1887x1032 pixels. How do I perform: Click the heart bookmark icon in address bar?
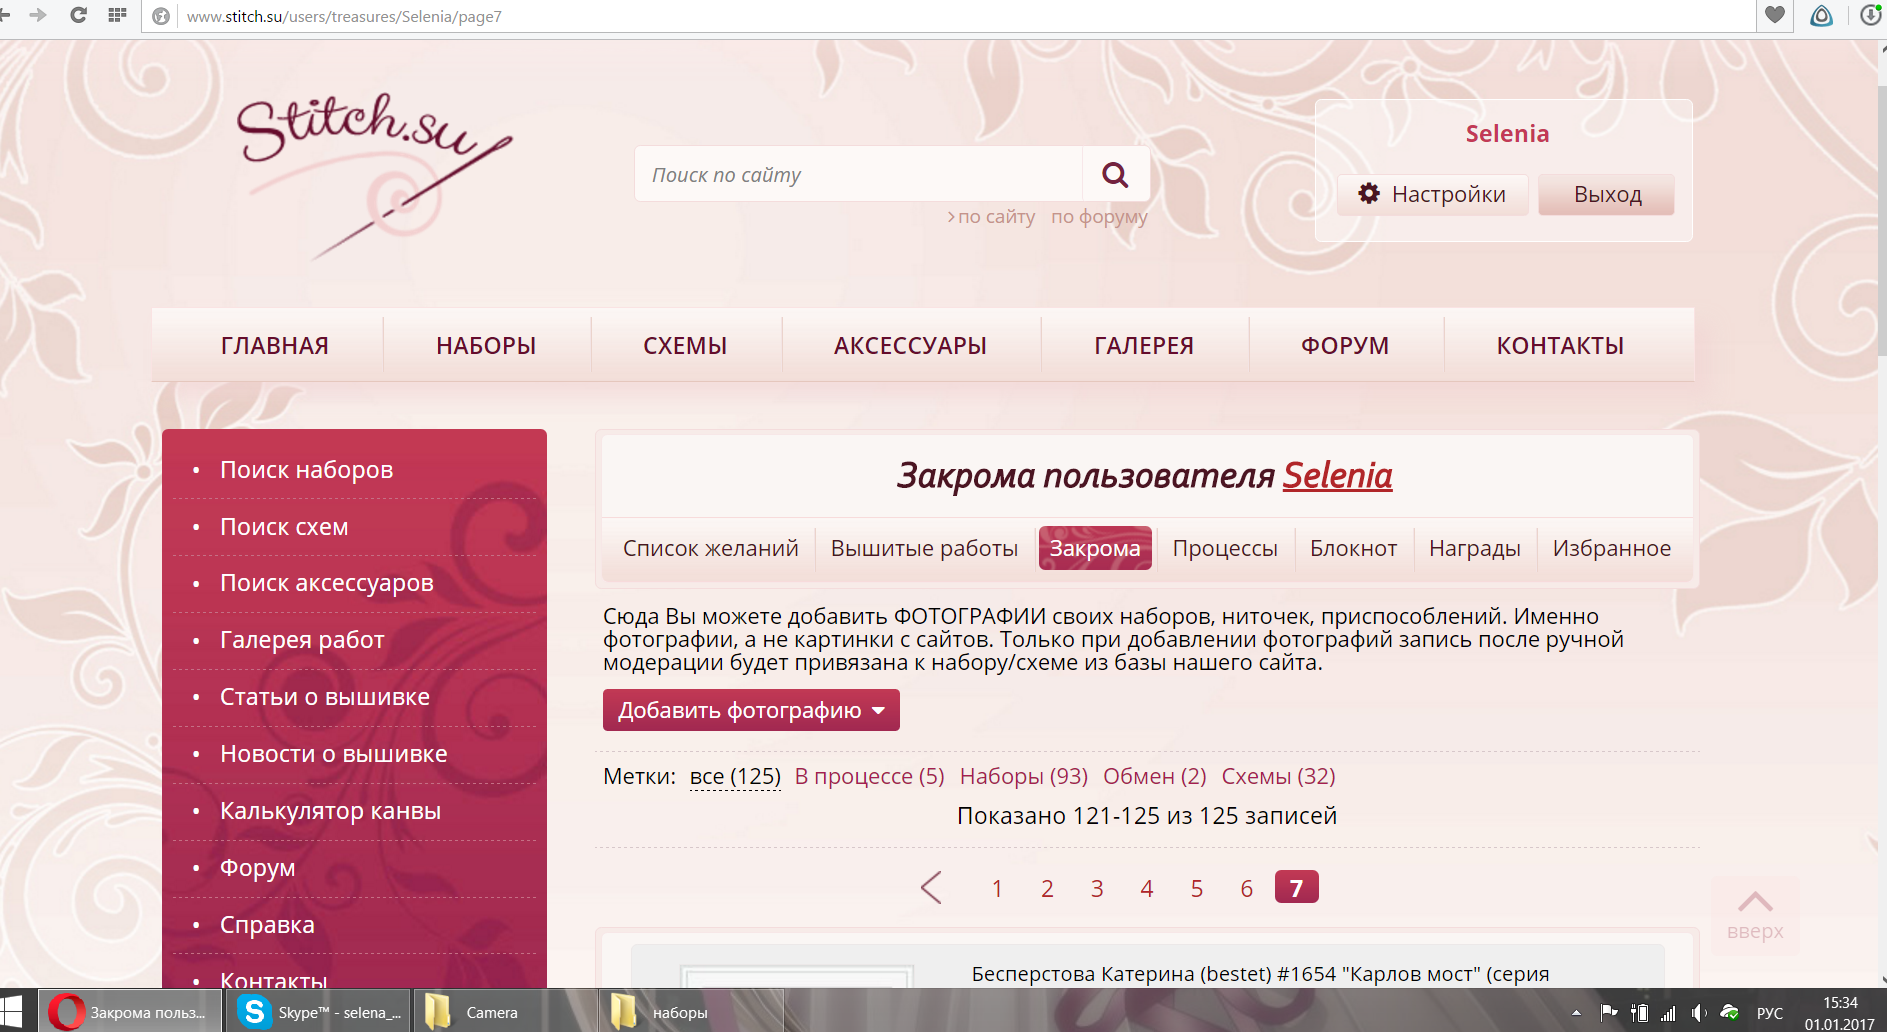tap(1774, 15)
